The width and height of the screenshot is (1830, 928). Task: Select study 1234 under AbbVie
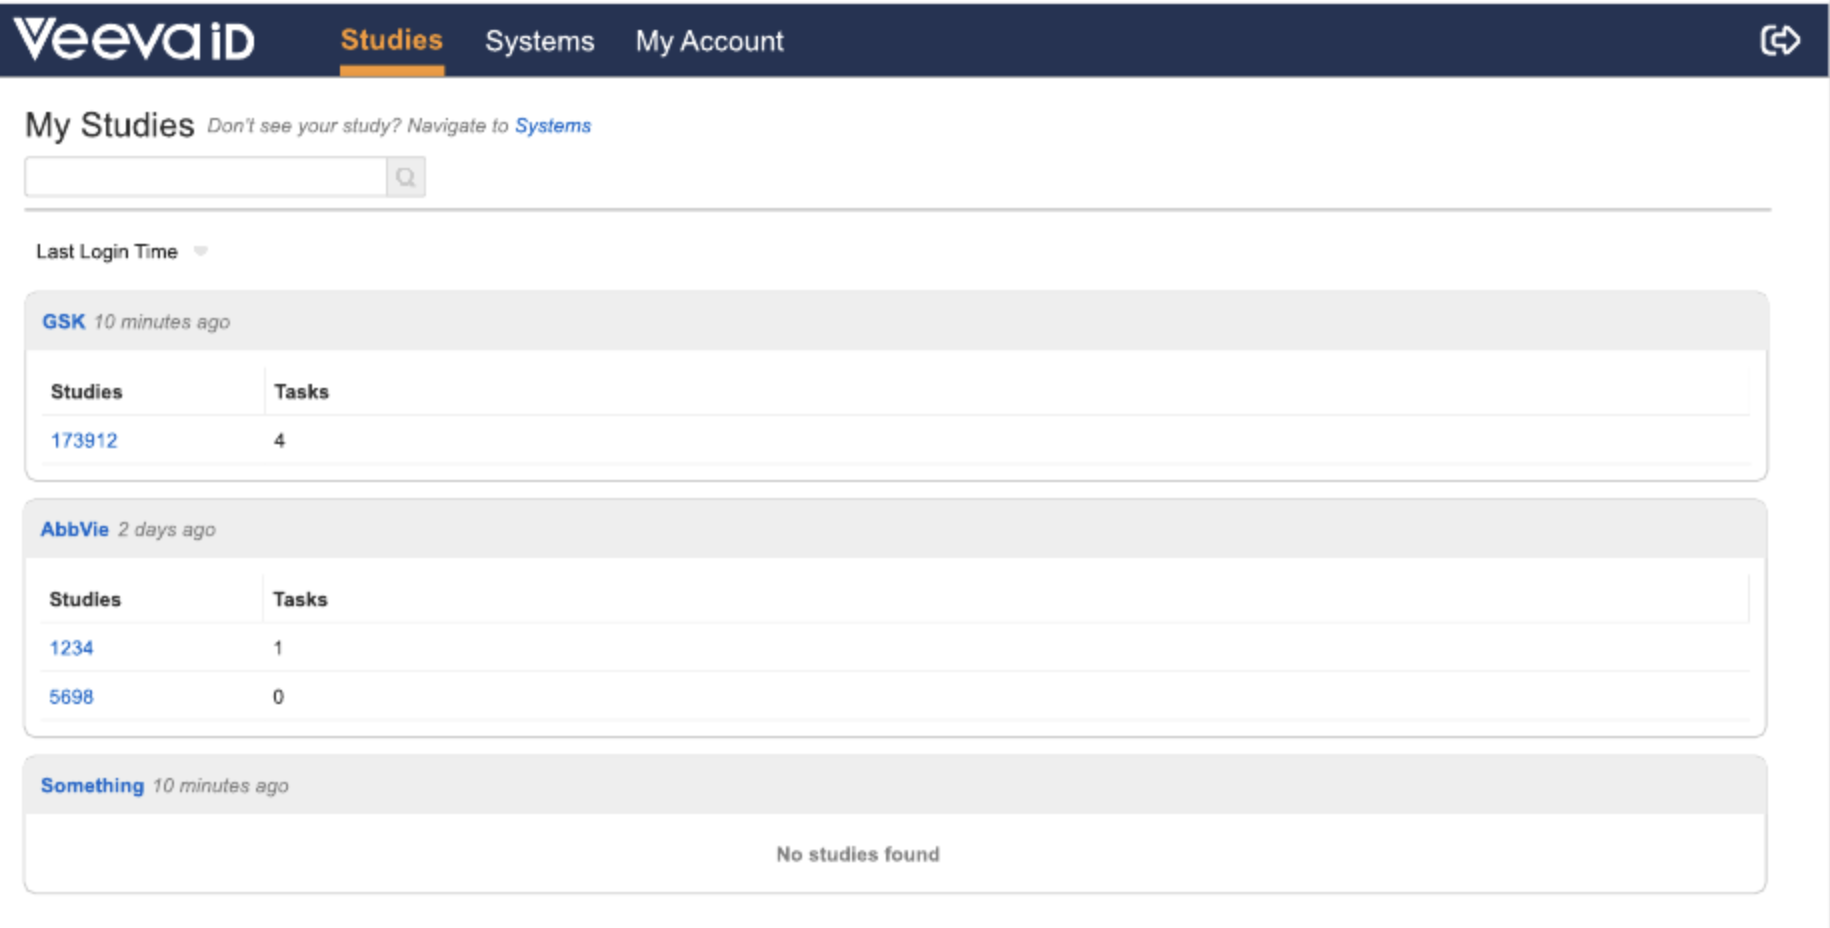coord(71,648)
